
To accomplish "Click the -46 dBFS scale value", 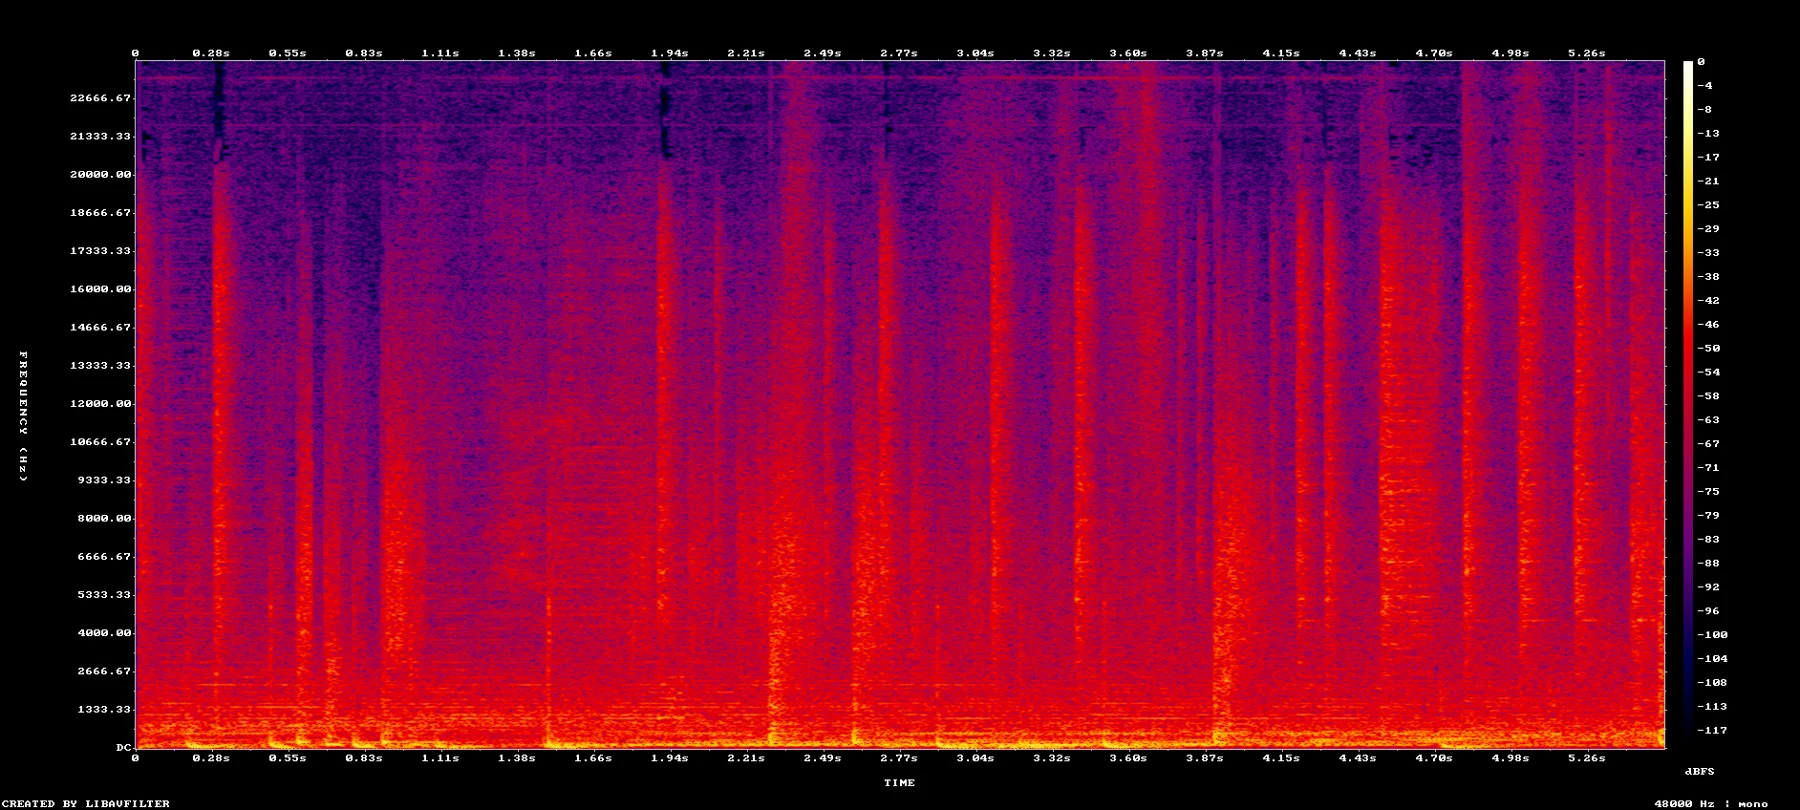I will (x=1708, y=325).
